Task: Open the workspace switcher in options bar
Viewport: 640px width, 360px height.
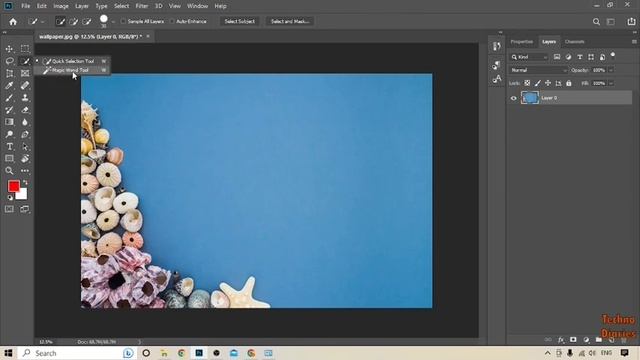Action: [x=611, y=22]
